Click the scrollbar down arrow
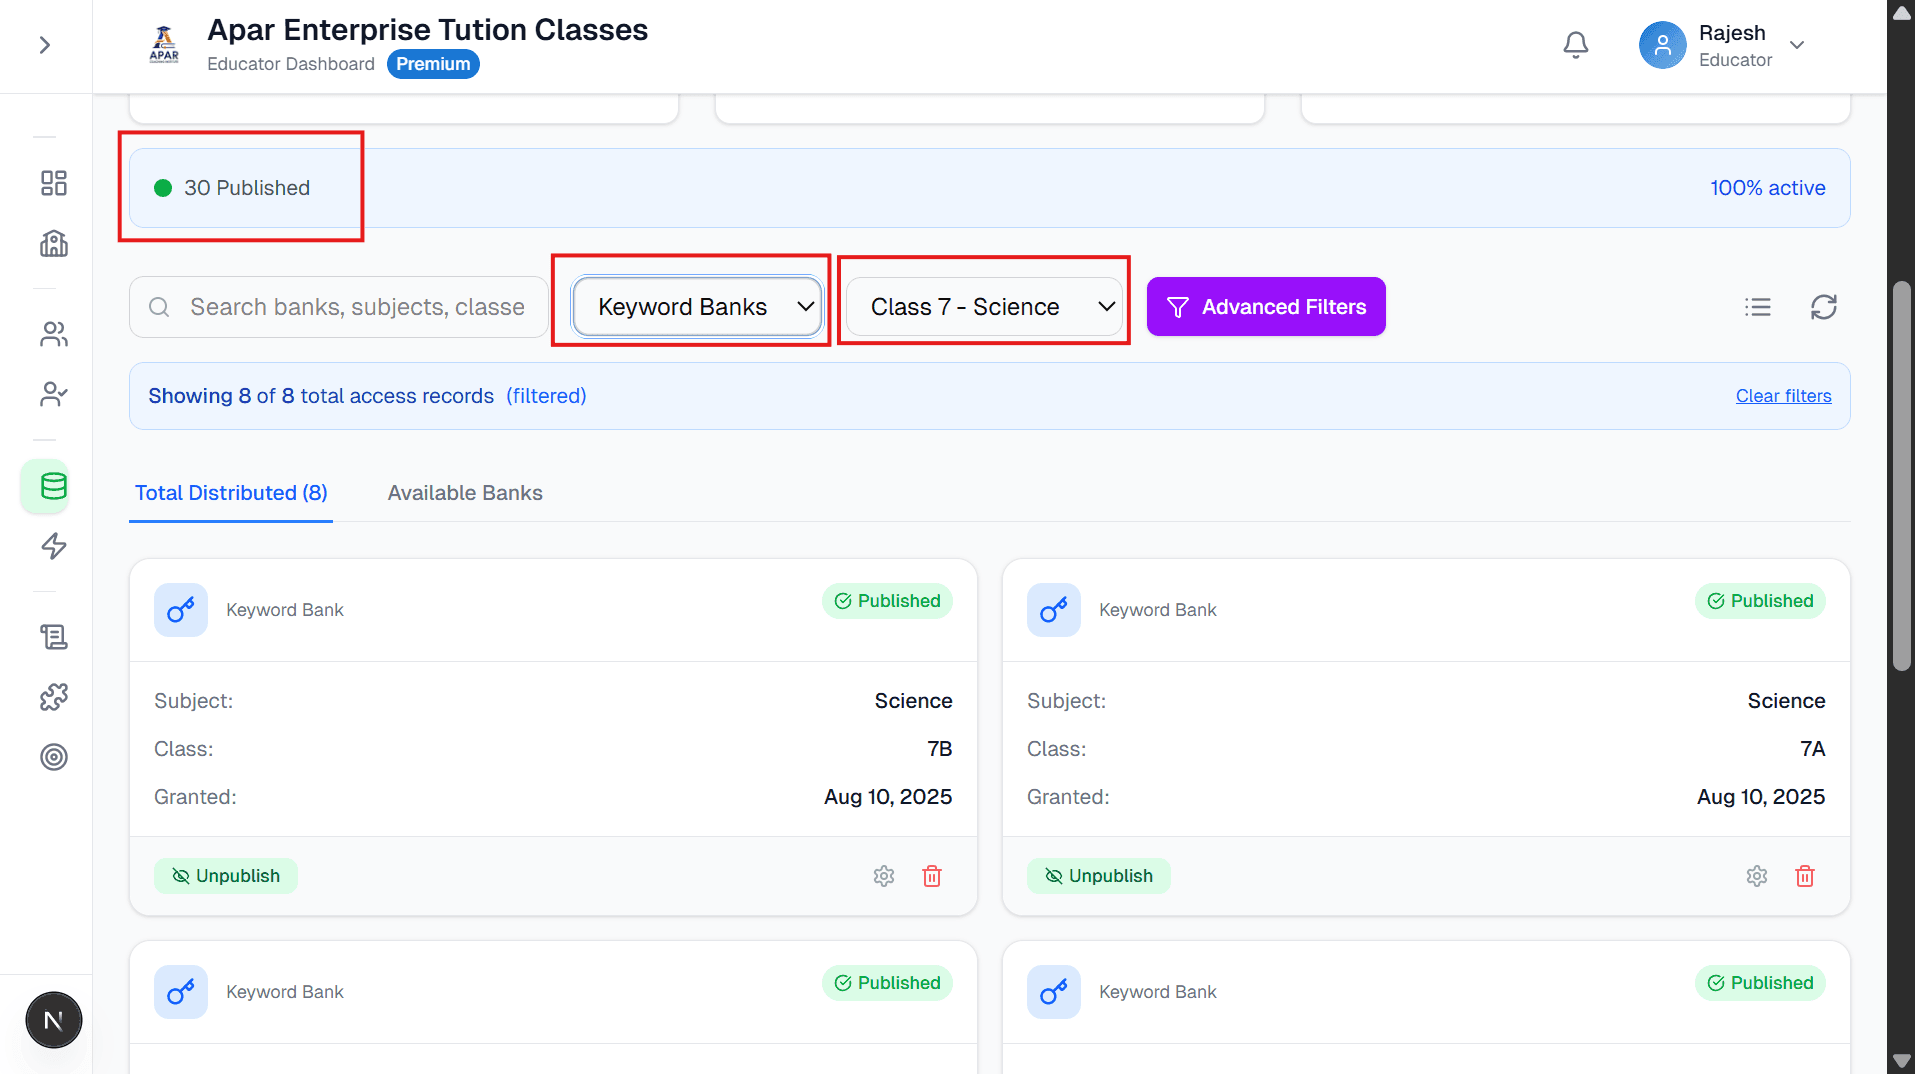1915x1074 pixels. tap(1901, 1060)
